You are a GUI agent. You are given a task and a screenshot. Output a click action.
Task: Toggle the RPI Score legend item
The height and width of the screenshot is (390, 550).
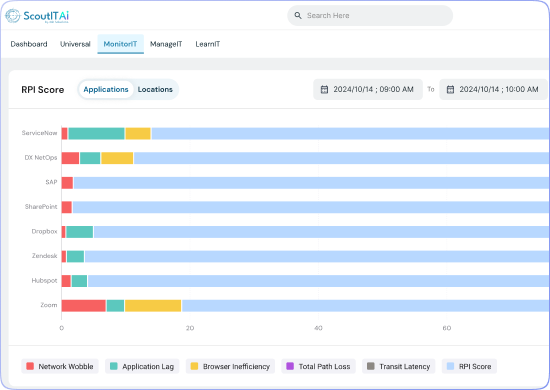(x=469, y=366)
